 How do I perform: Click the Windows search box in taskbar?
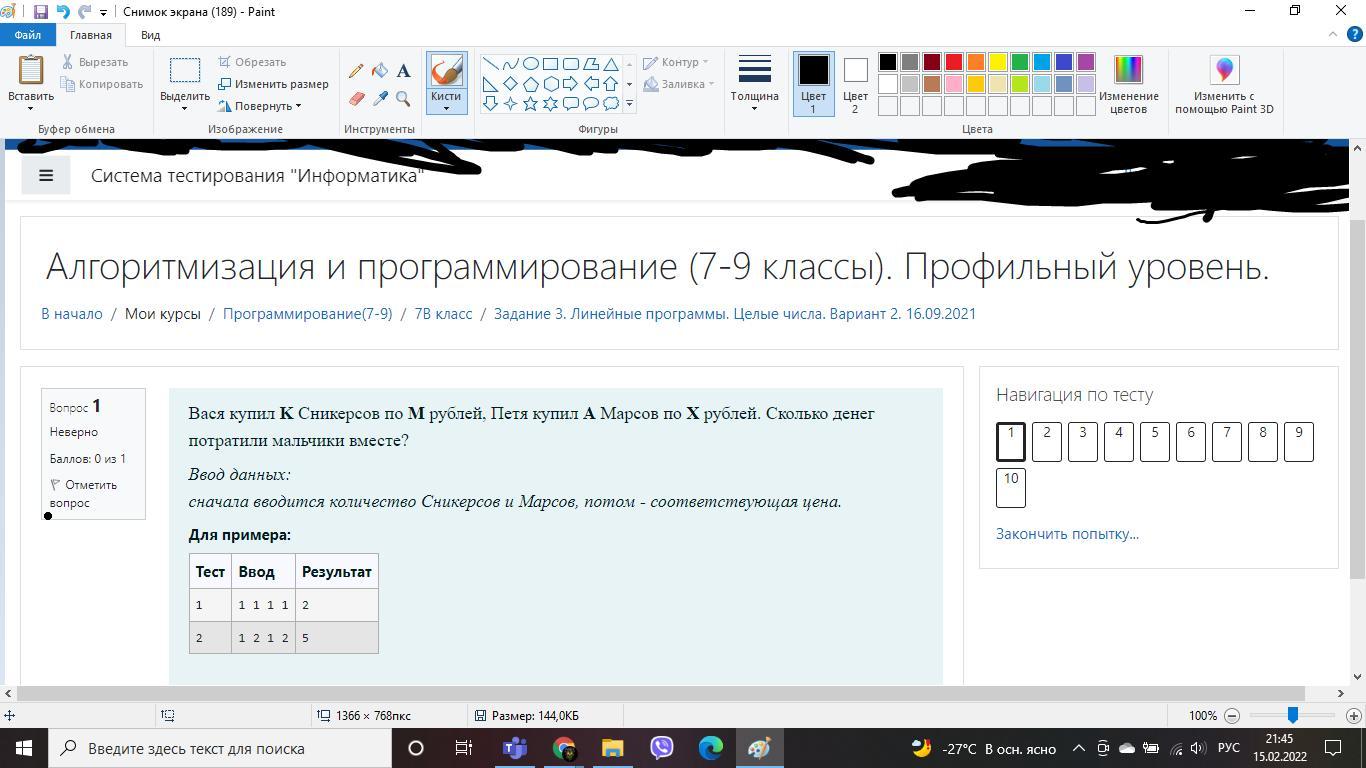click(221, 748)
